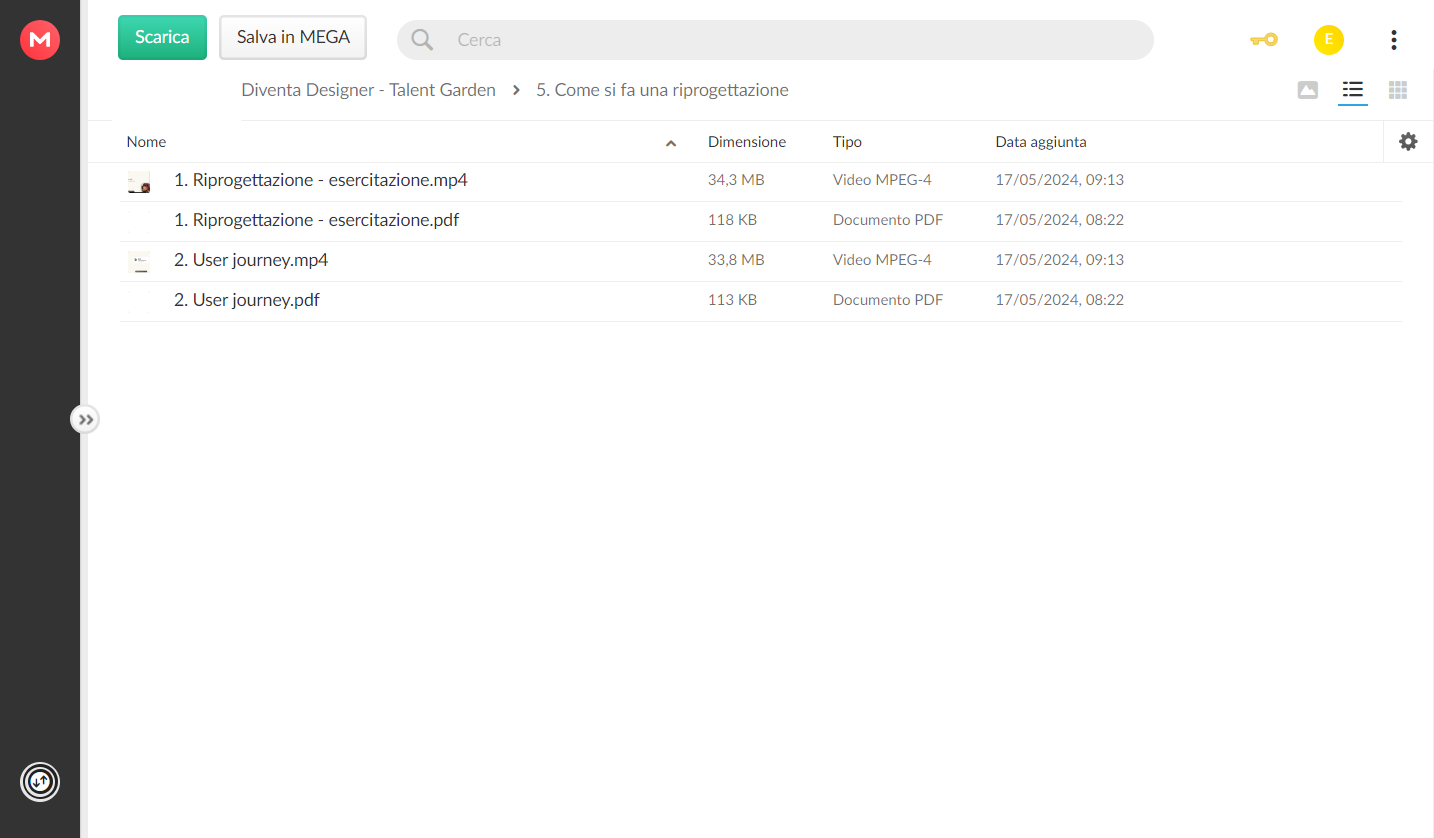Click the MEGA logo icon
Viewport: 1434px width, 838px height.
click(40, 40)
